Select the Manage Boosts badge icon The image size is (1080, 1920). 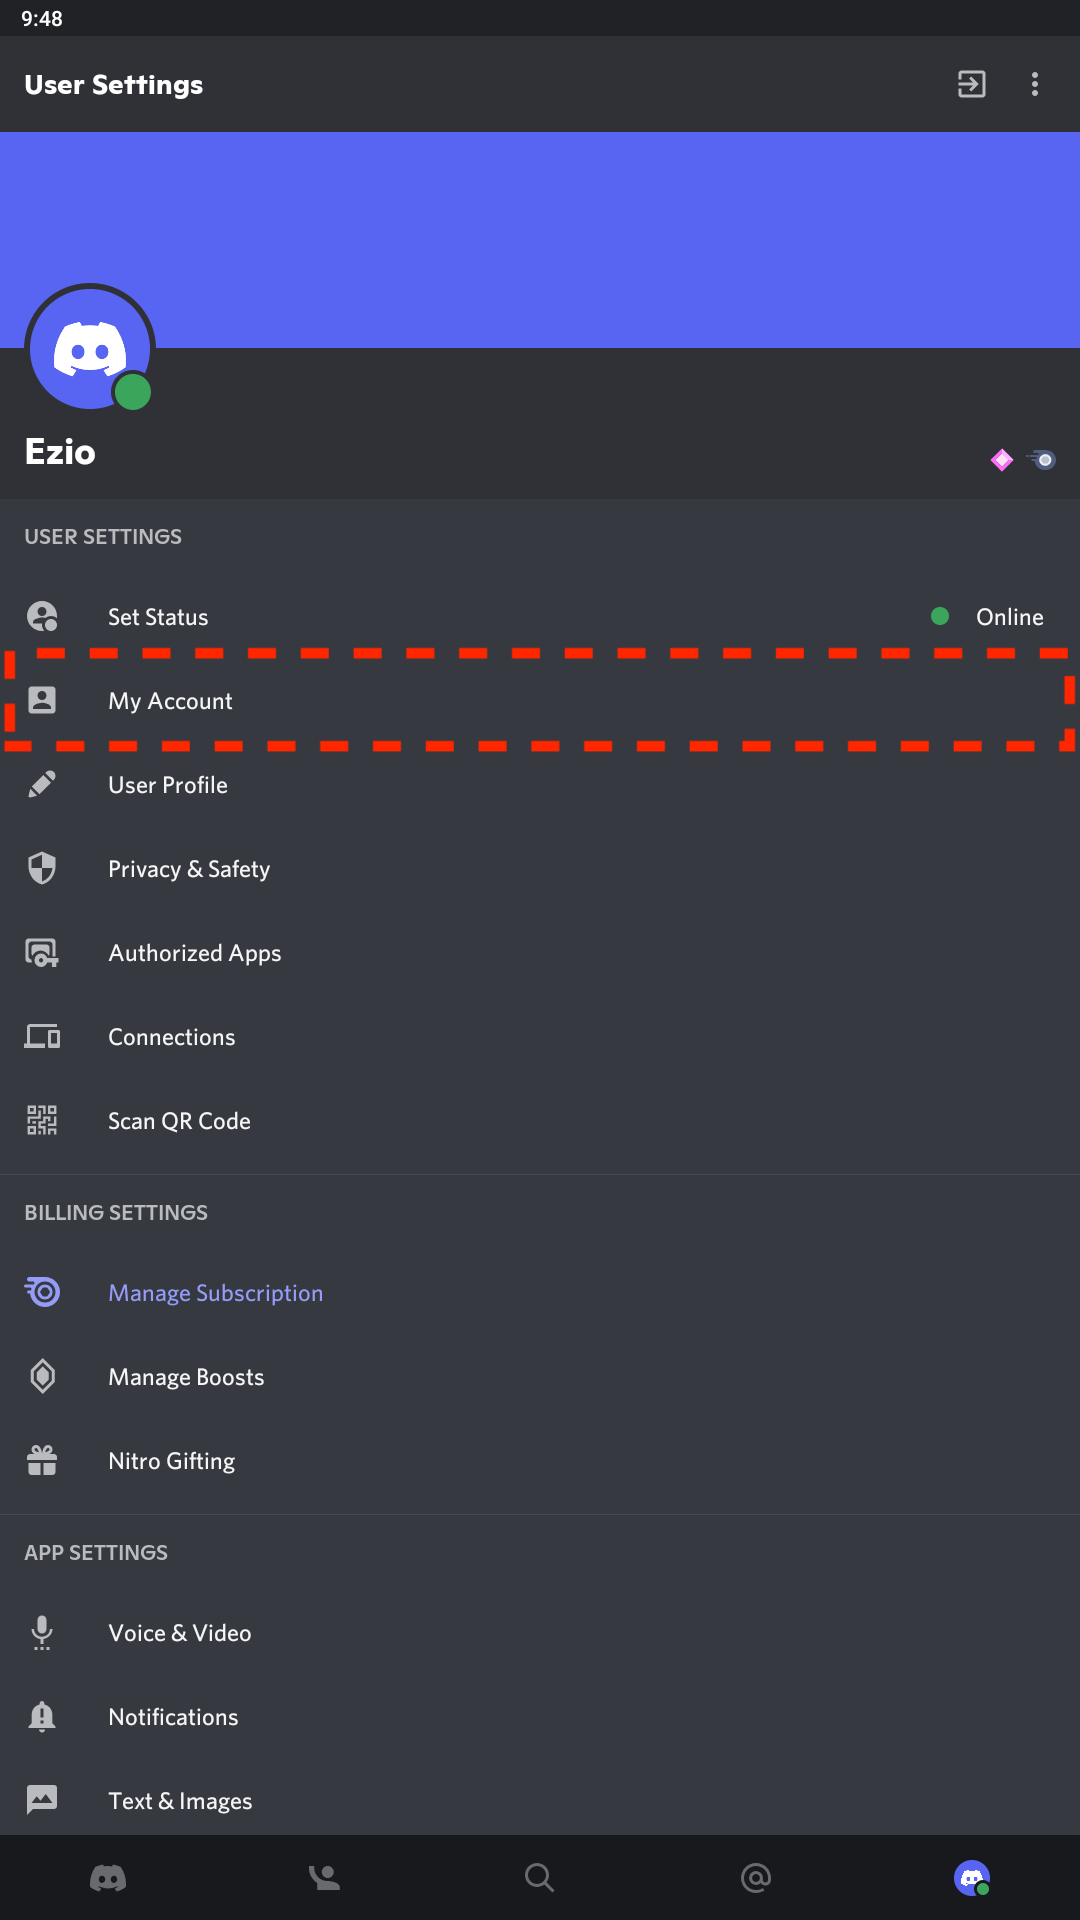(x=42, y=1376)
